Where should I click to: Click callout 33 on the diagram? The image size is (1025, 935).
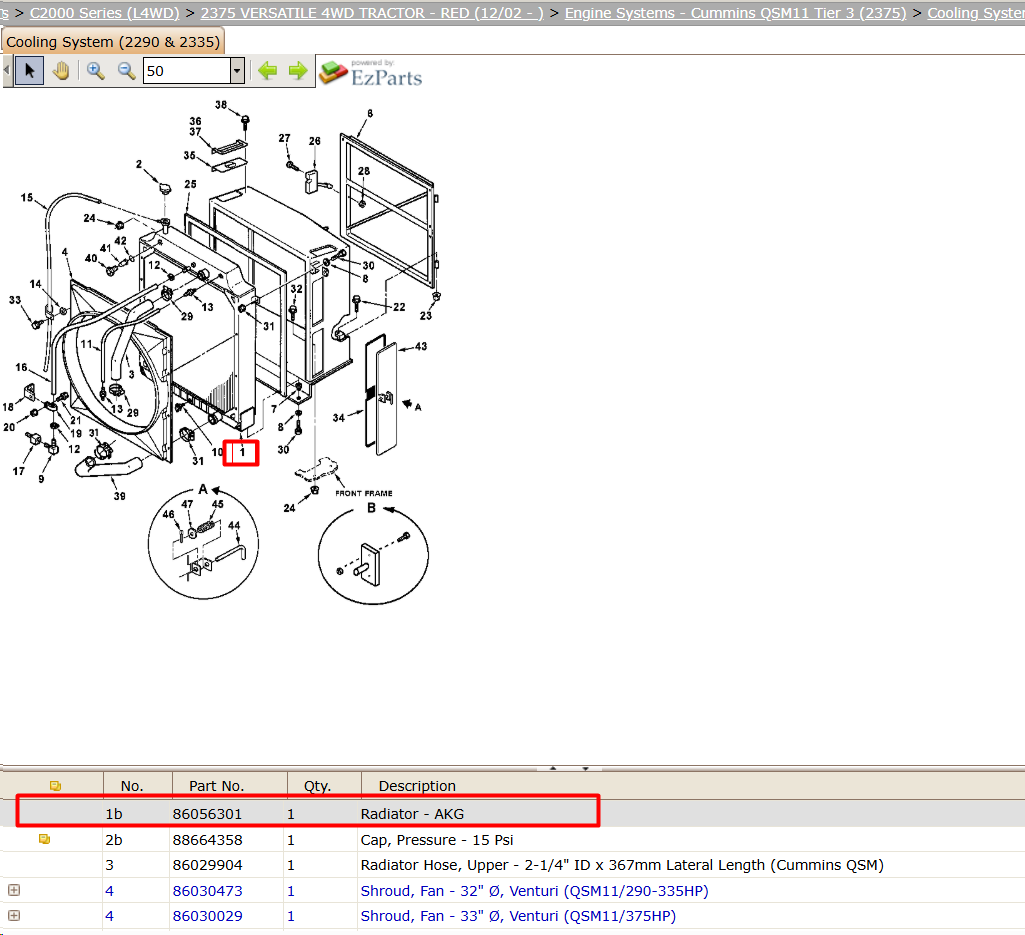[14, 299]
